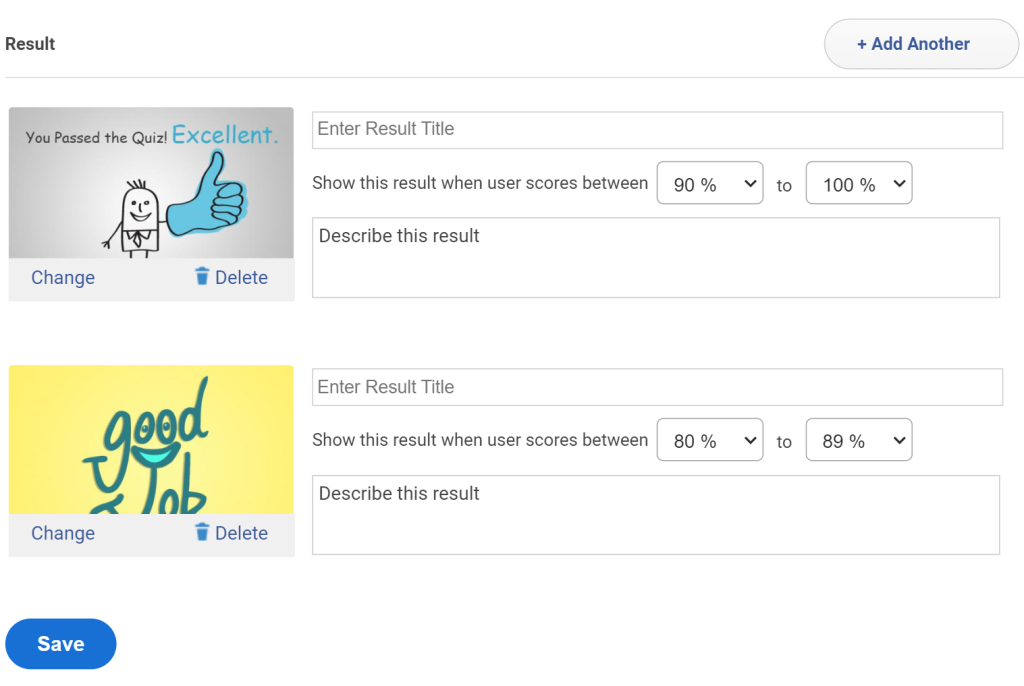Click the second Describe this result box
This screenshot has width=1024, height=686.
pyautogui.click(x=655, y=514)
